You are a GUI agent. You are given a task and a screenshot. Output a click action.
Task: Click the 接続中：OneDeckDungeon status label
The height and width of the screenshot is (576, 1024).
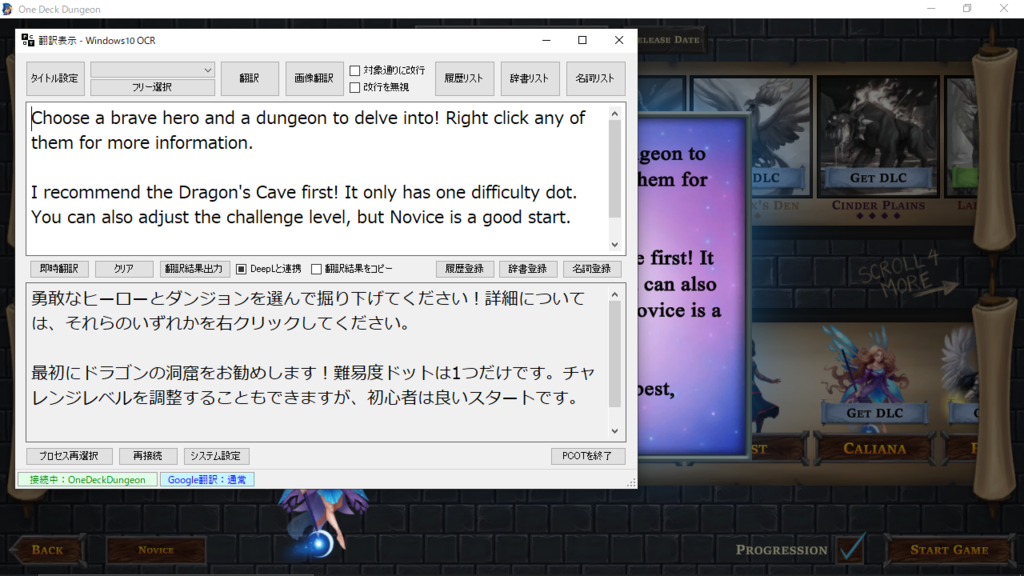pos(88,479)
